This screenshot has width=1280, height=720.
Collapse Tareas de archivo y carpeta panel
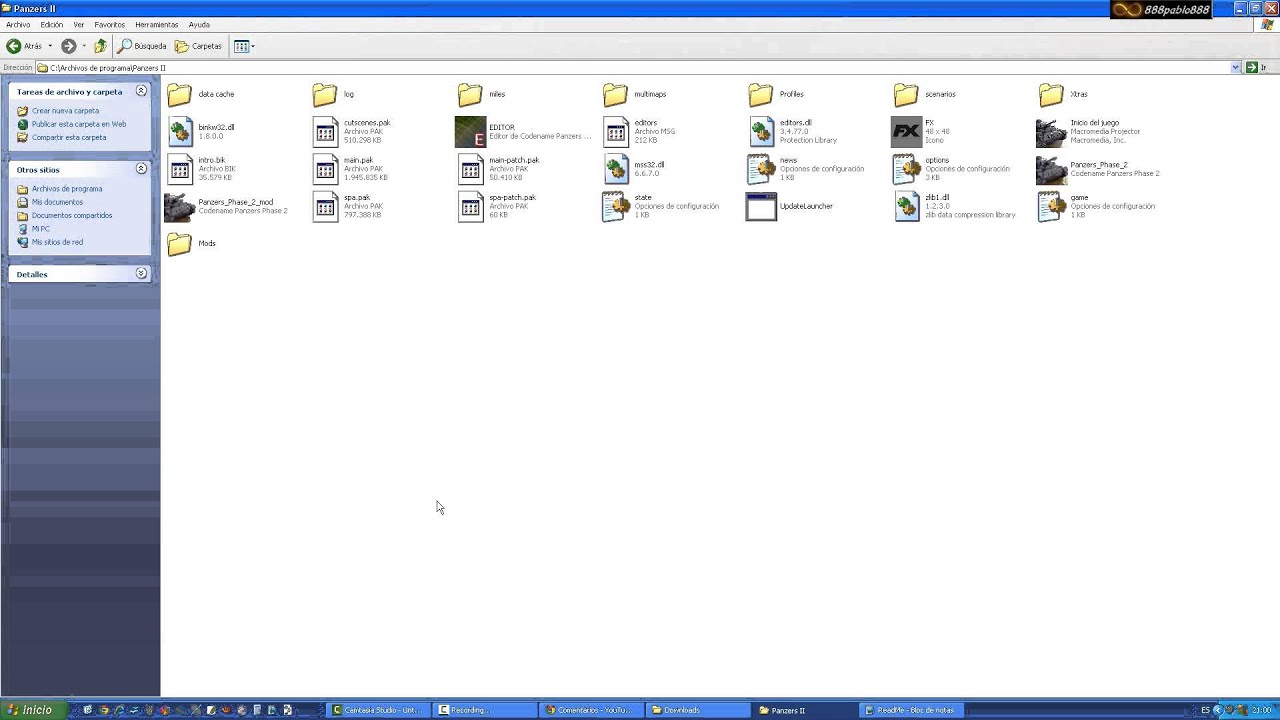[x=141, y=91]
